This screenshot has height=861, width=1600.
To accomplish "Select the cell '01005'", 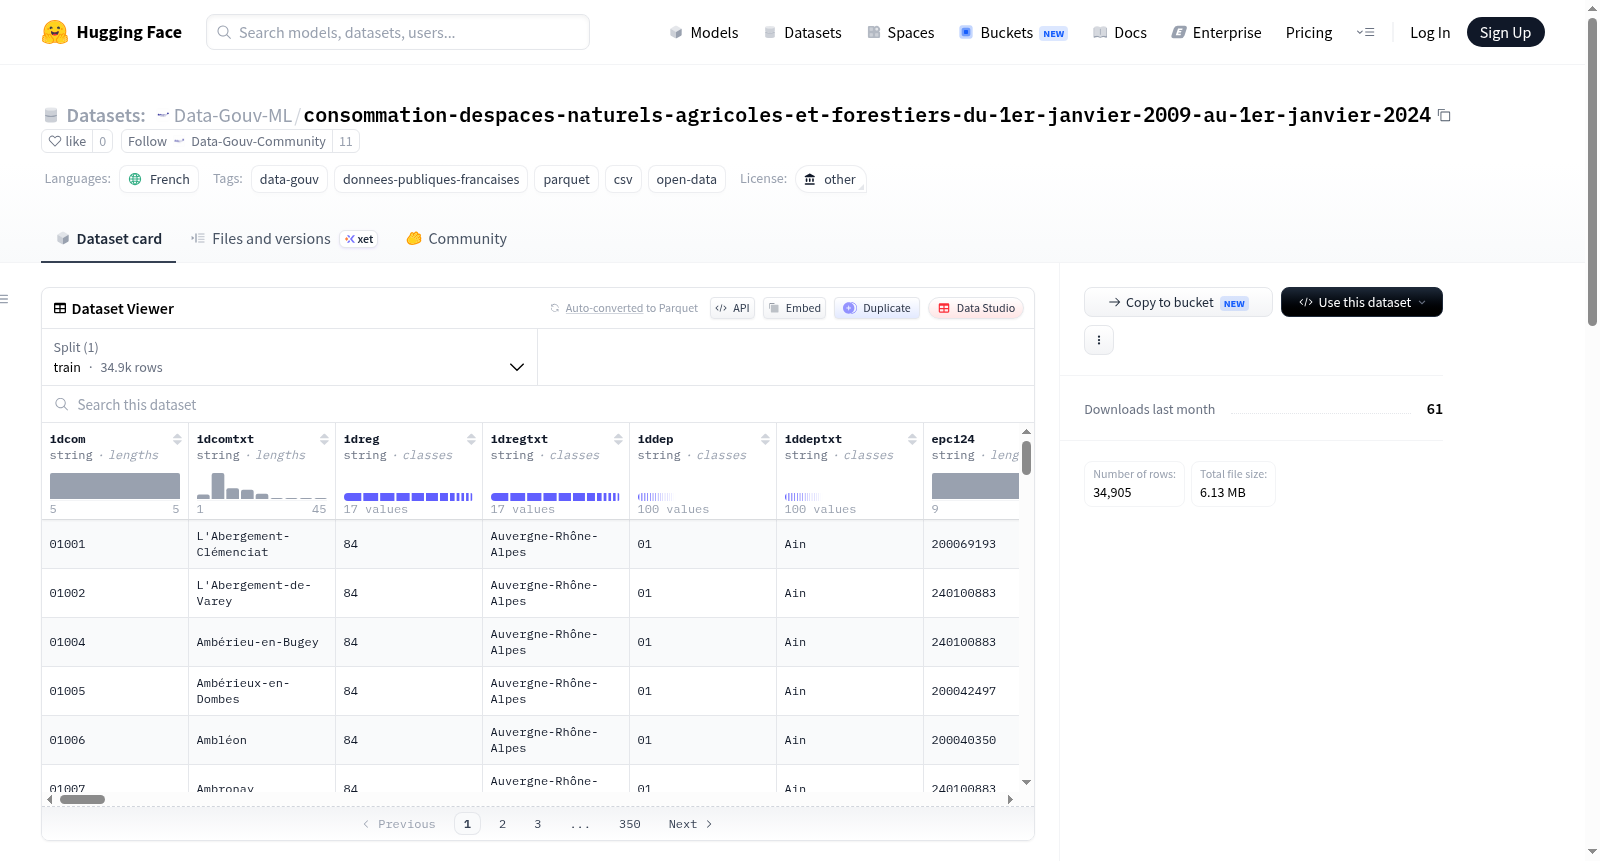I will [115, 692].
